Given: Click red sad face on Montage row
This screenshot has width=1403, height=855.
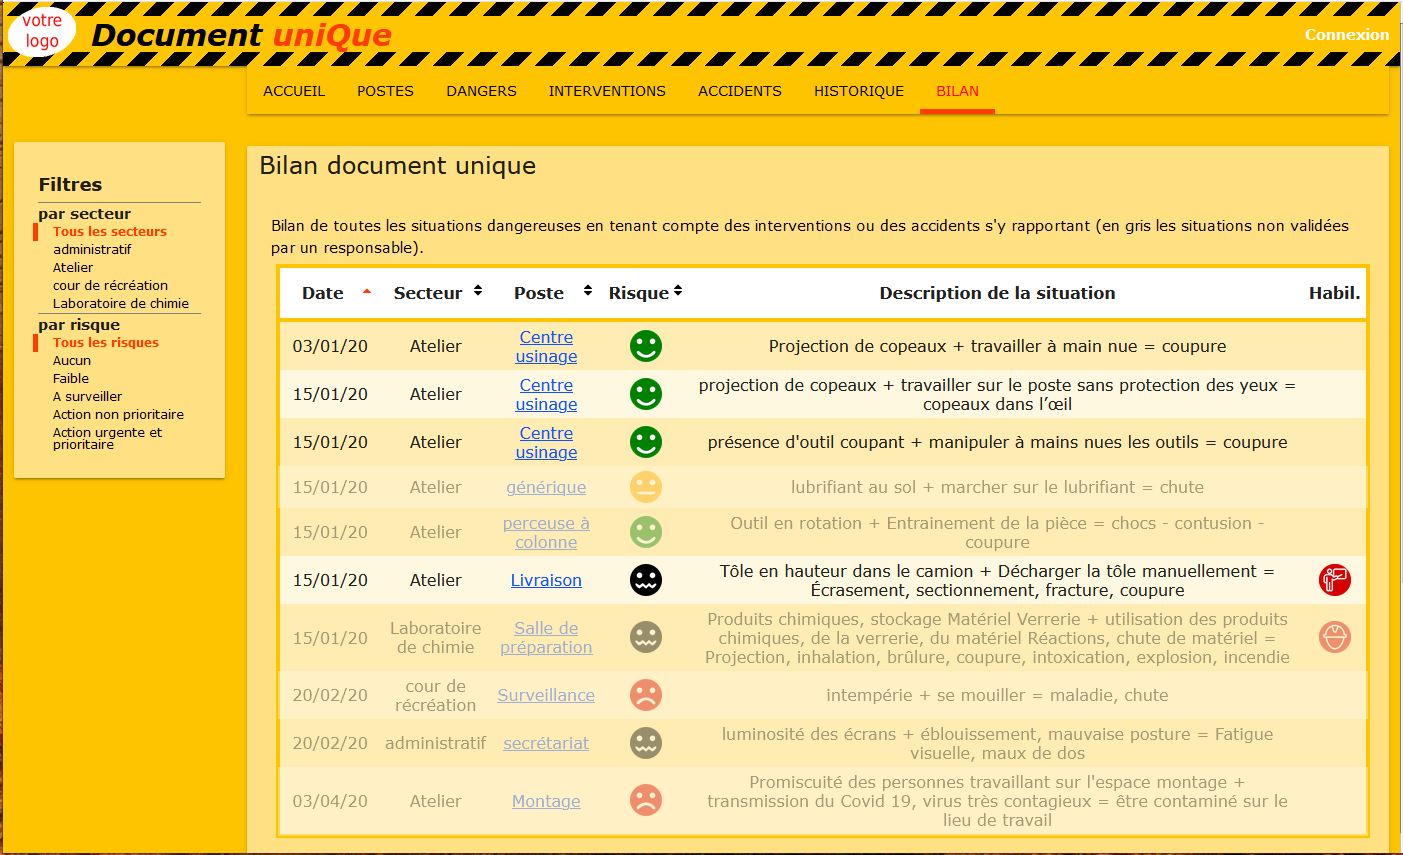Looking at the screenshot, I should coord(646,801).
